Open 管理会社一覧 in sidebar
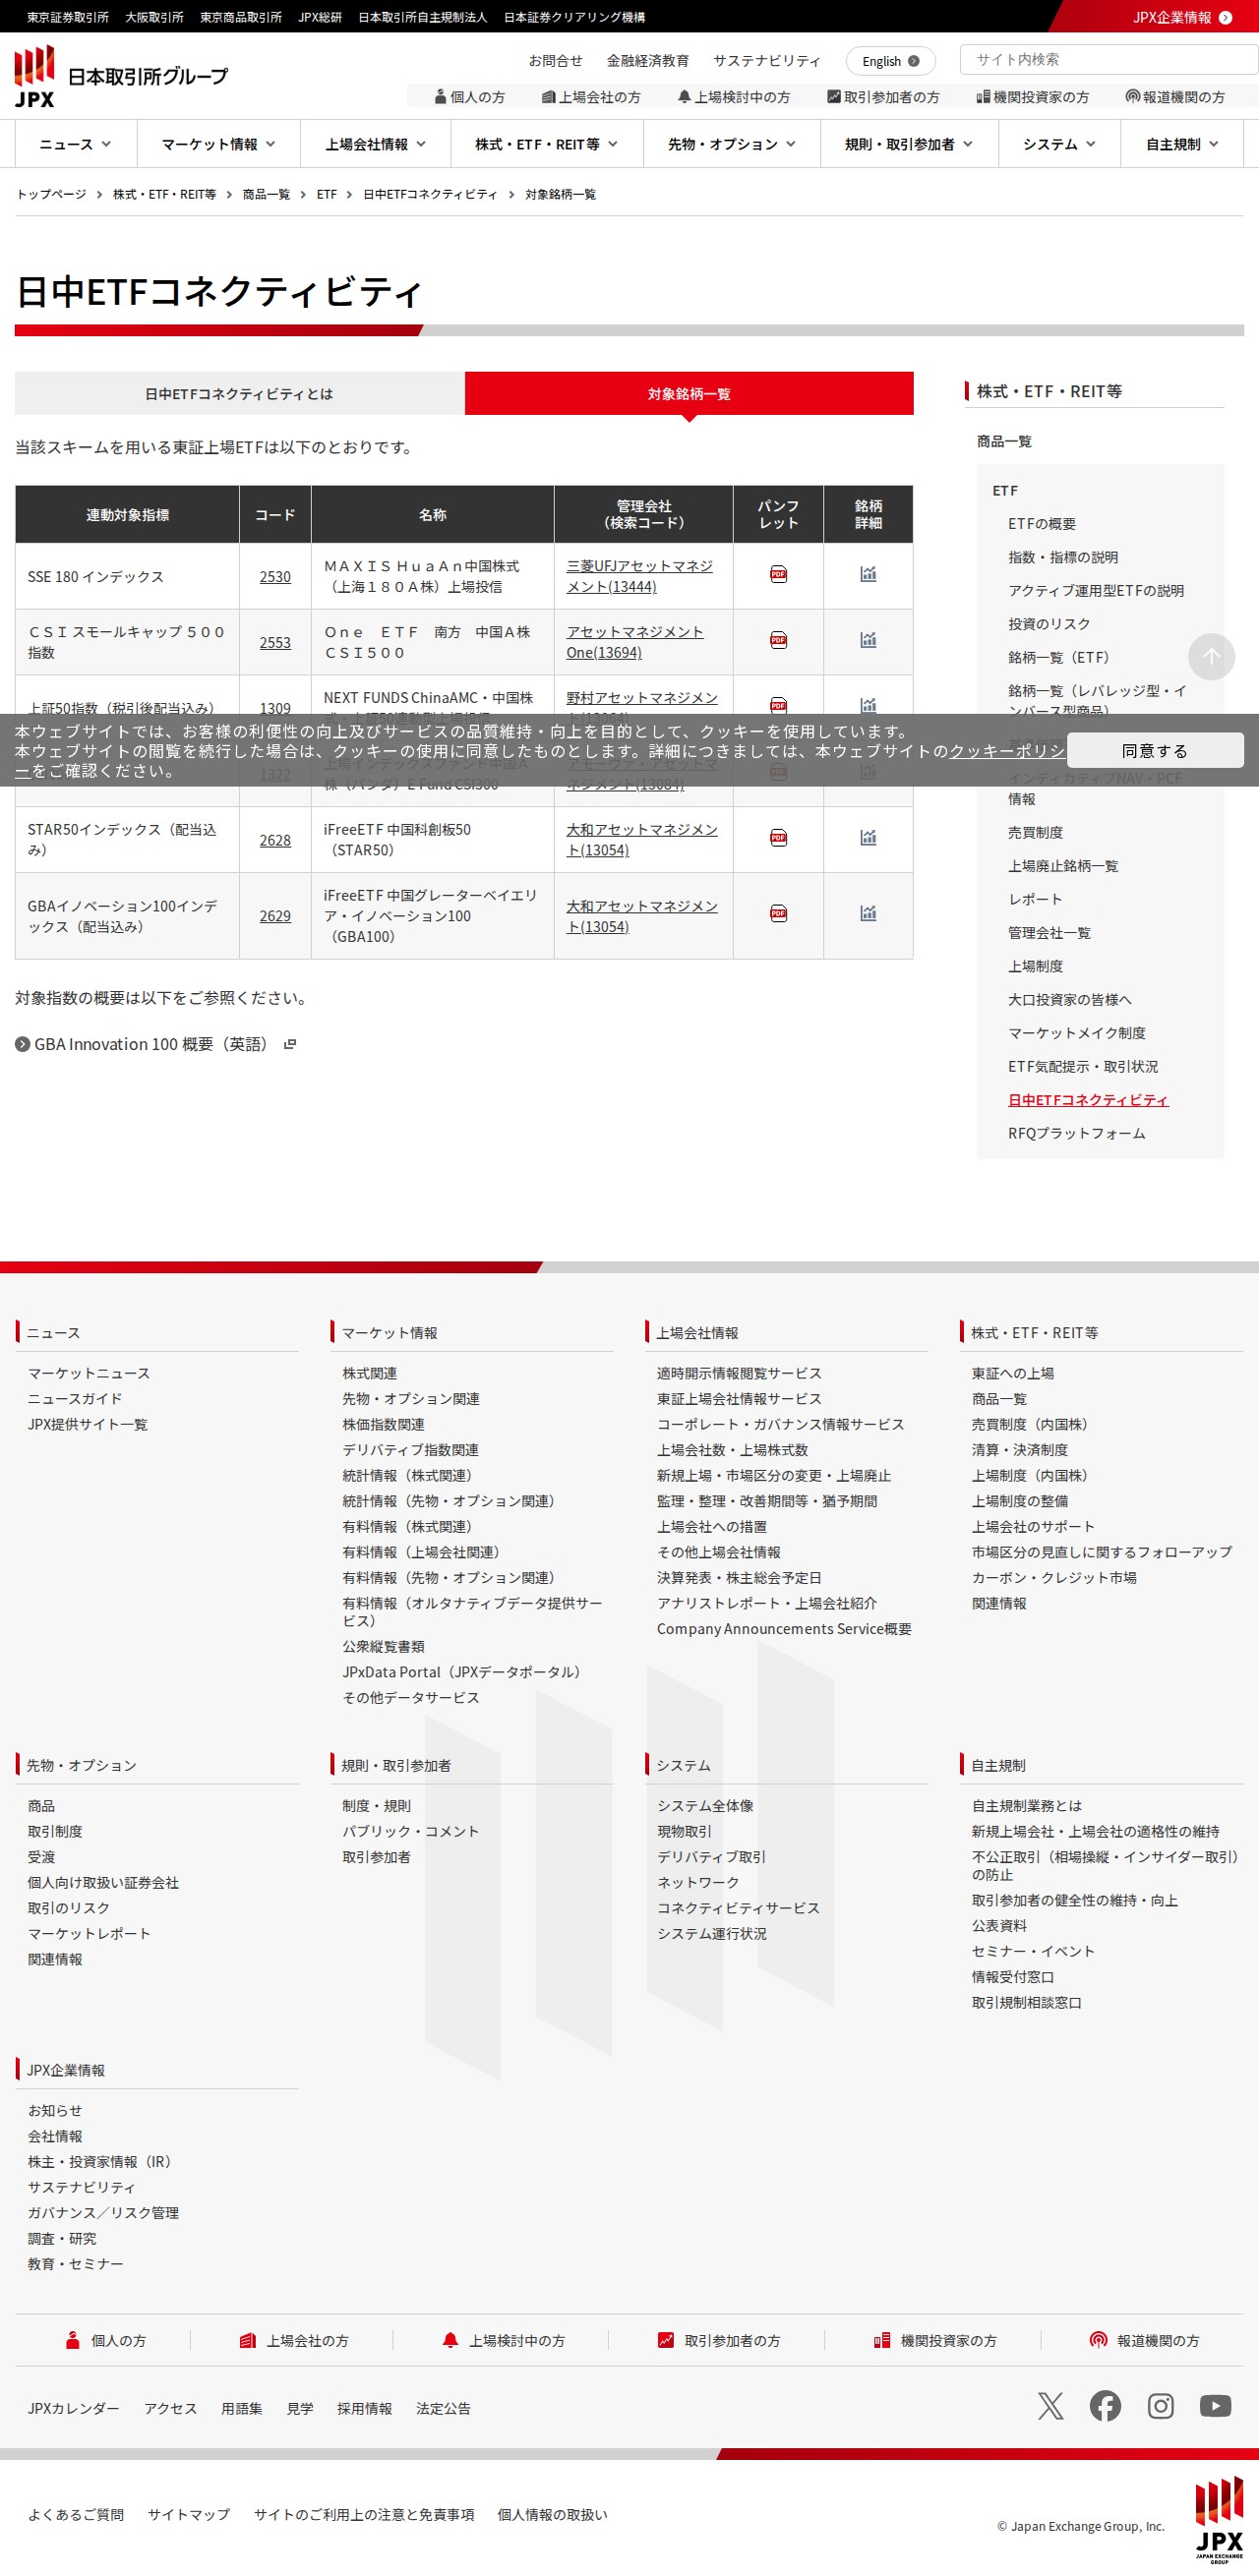1259x2576 pixels. pyautogui.click(x=1049, y=933)
